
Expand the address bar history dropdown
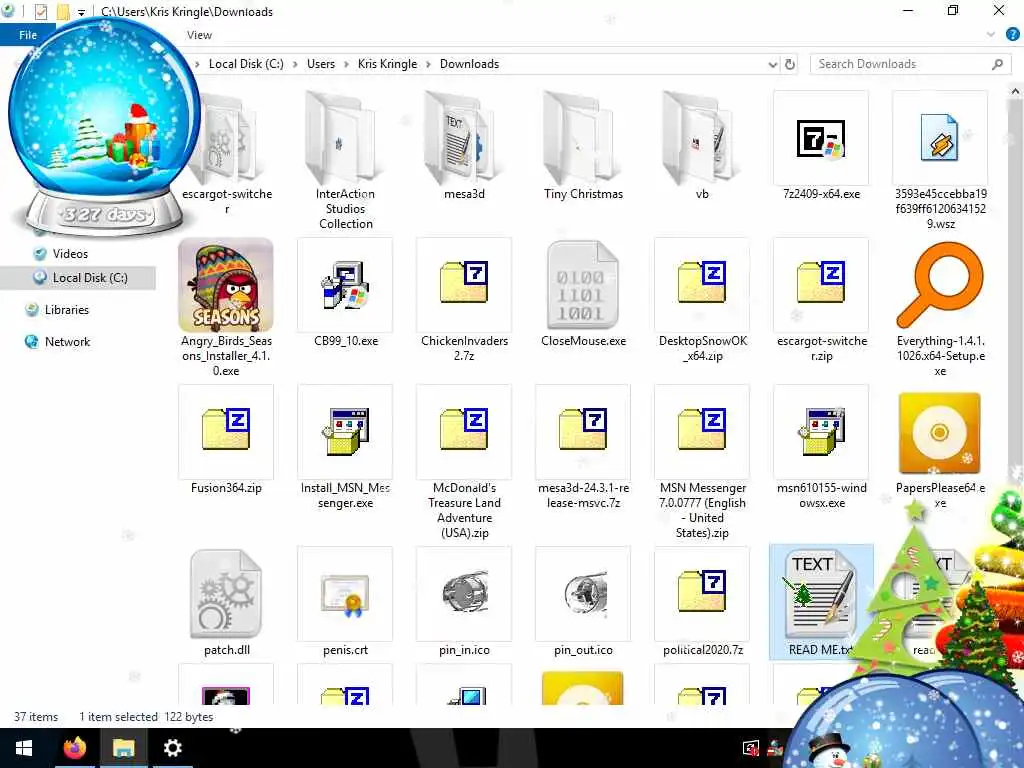(773, 65)
